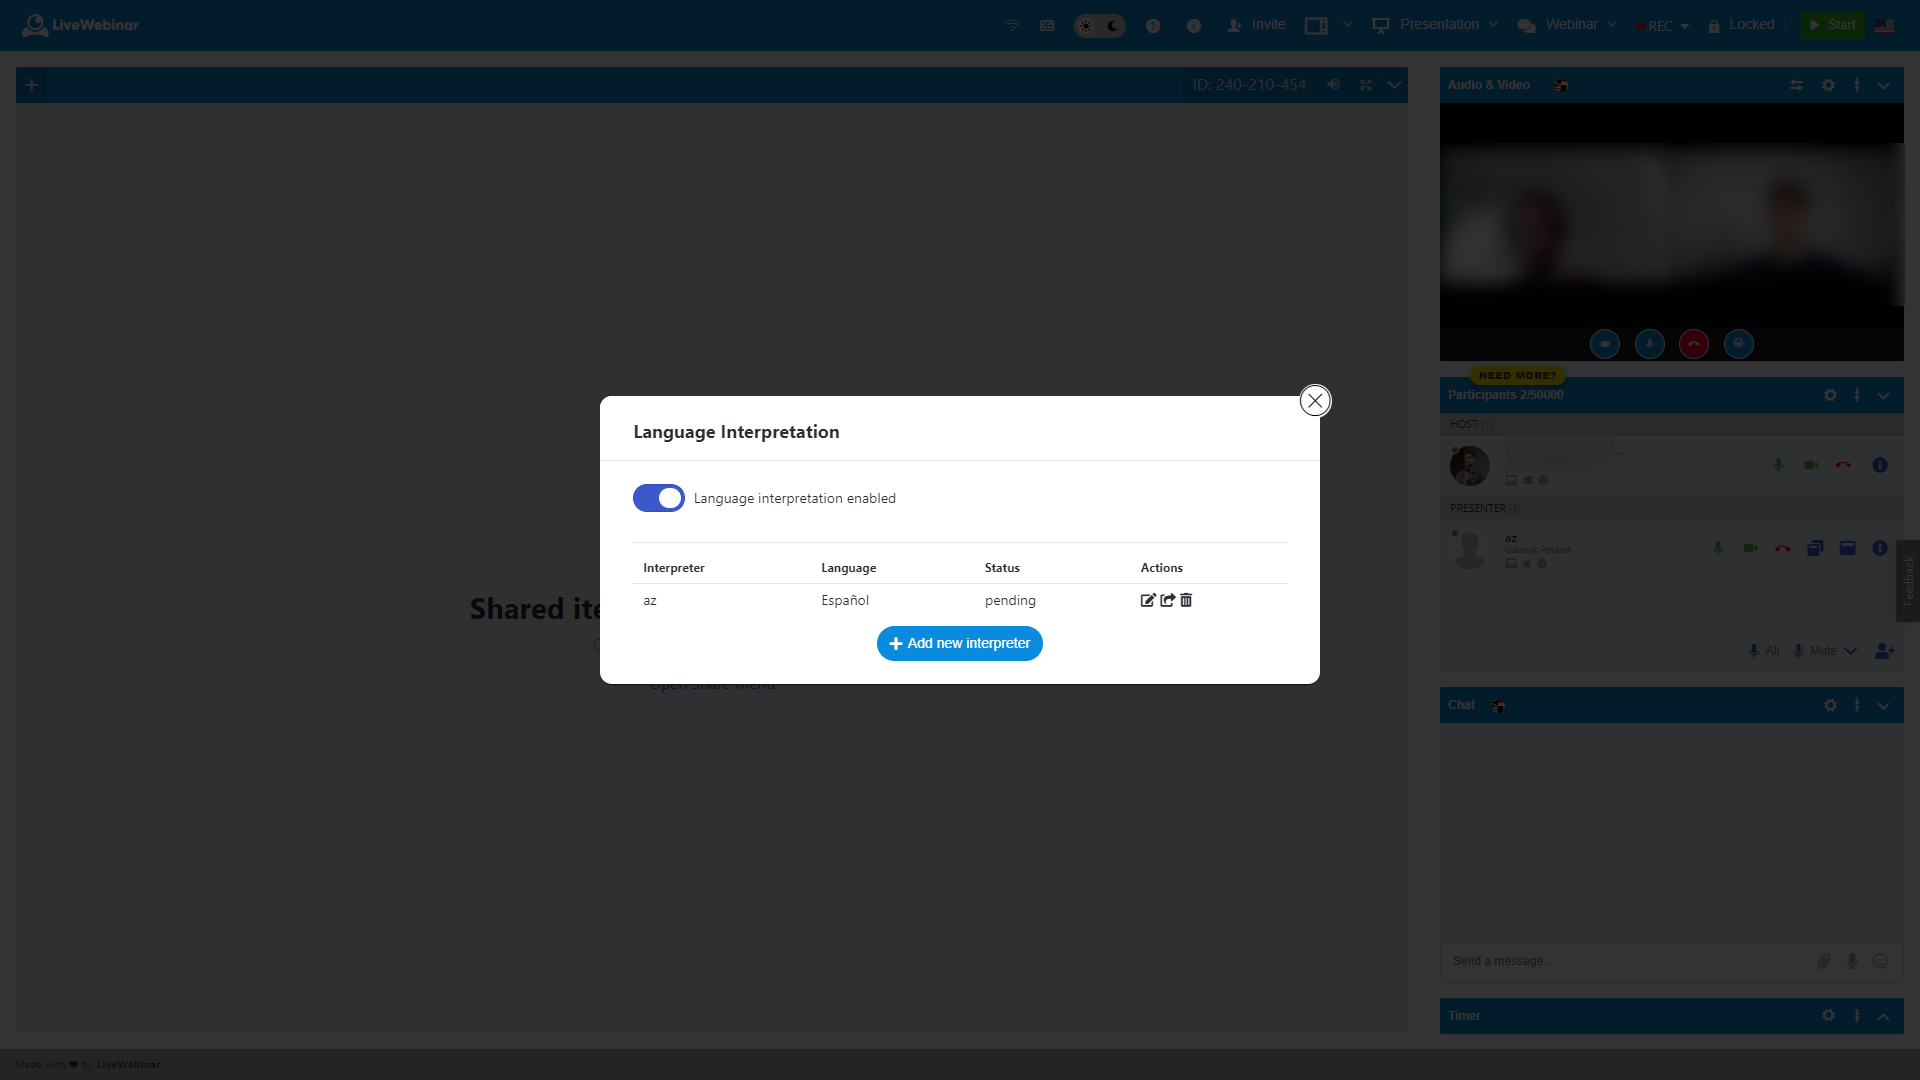Open Chat panel settings gear
Image resolution: width=1920 pixels, height=1080 pixels.
(x=1830, y=705)
